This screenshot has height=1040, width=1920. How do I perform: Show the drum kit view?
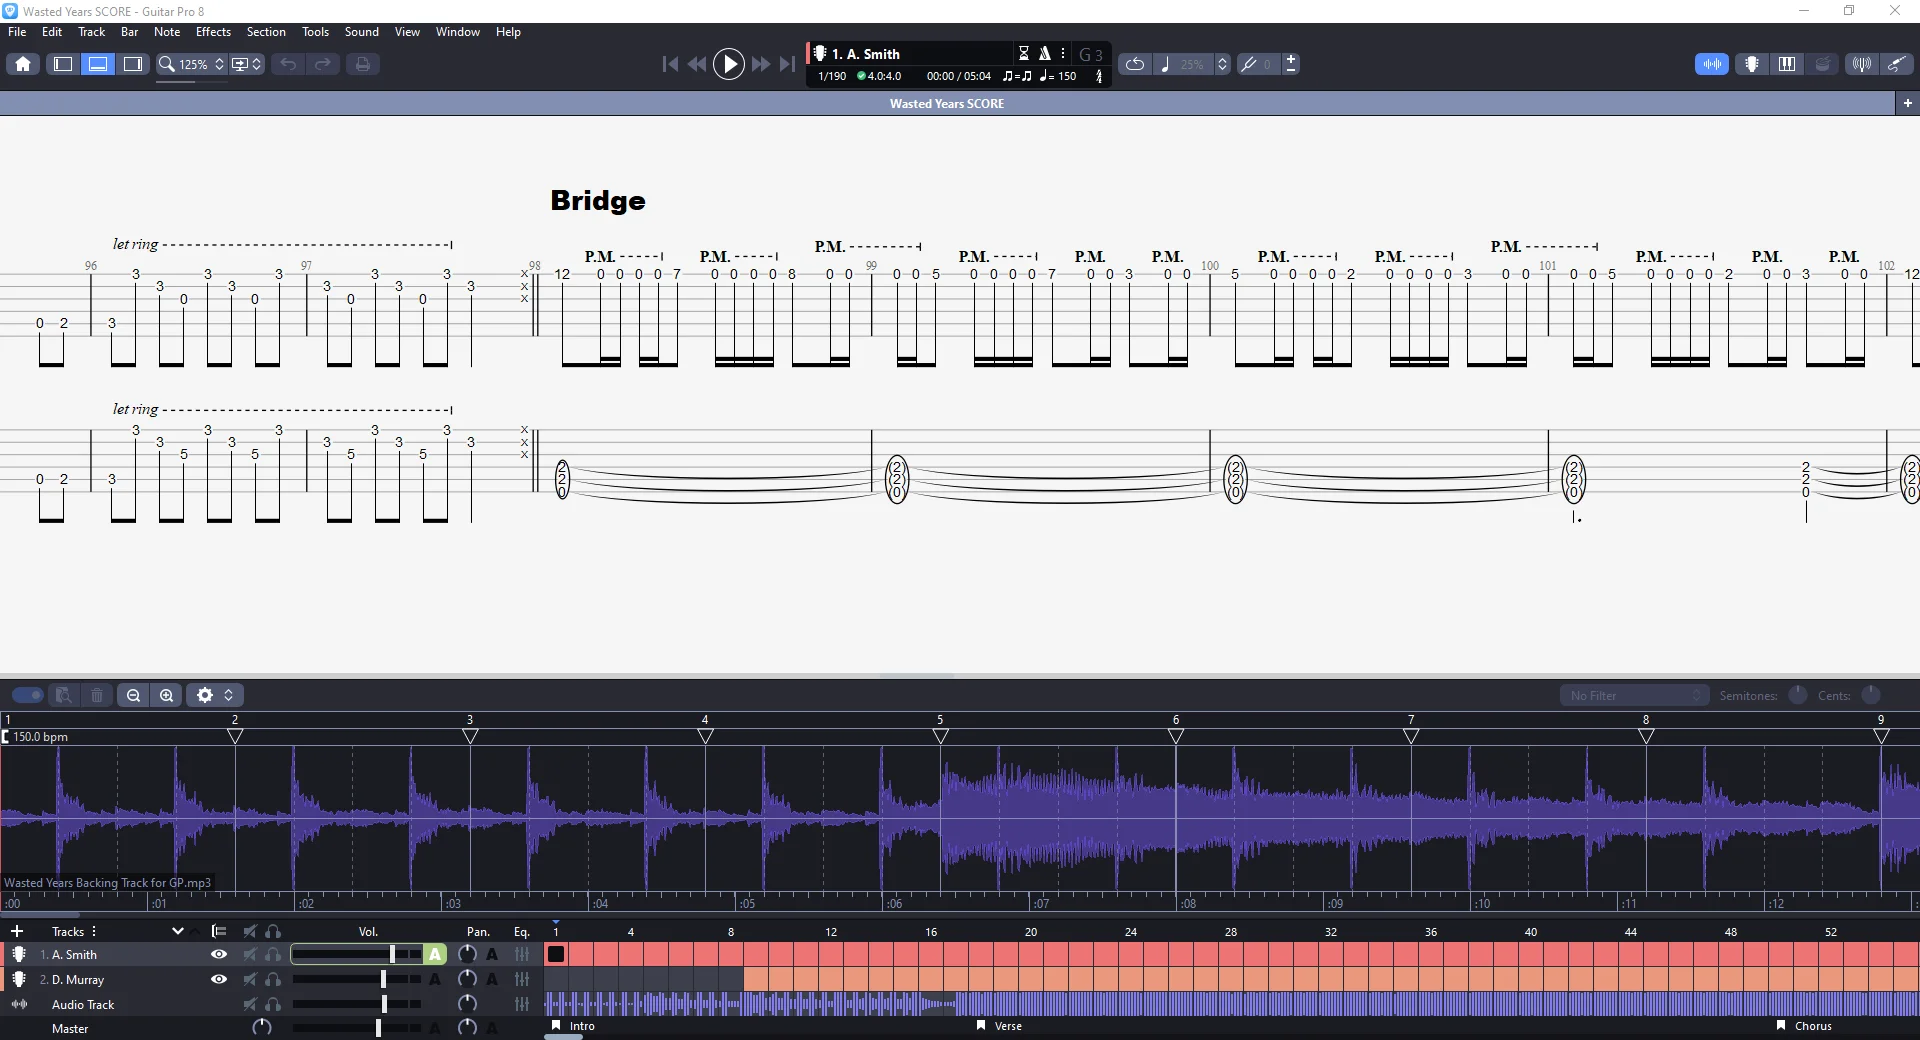1823,64
